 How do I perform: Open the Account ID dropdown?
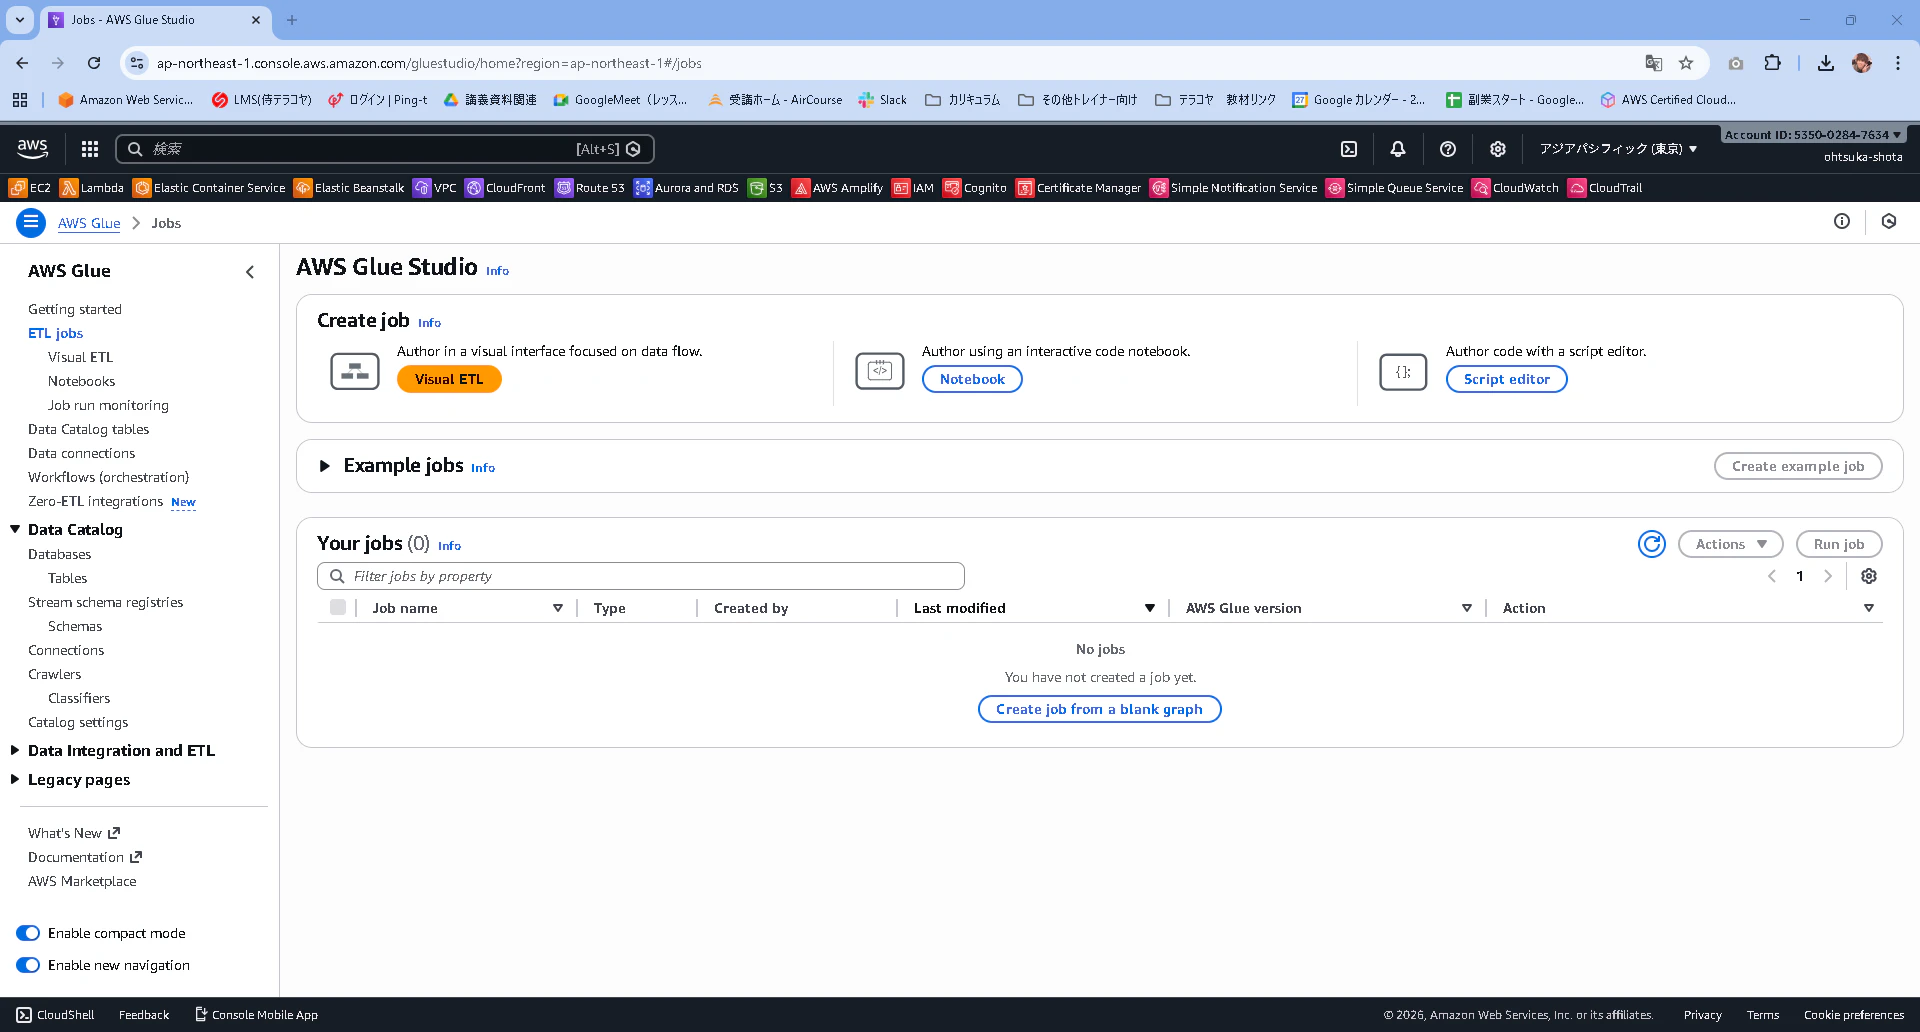pyautogui.click(x=1812, y=134)
